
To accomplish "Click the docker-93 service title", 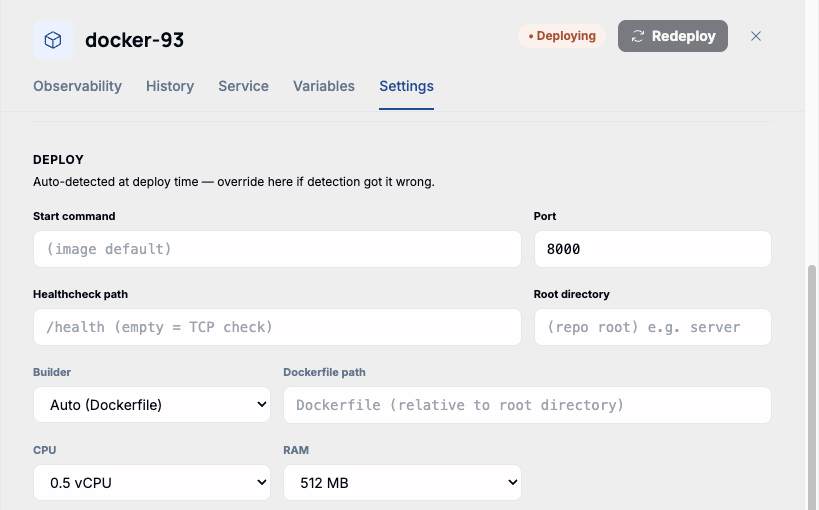I will click(135, 40).
